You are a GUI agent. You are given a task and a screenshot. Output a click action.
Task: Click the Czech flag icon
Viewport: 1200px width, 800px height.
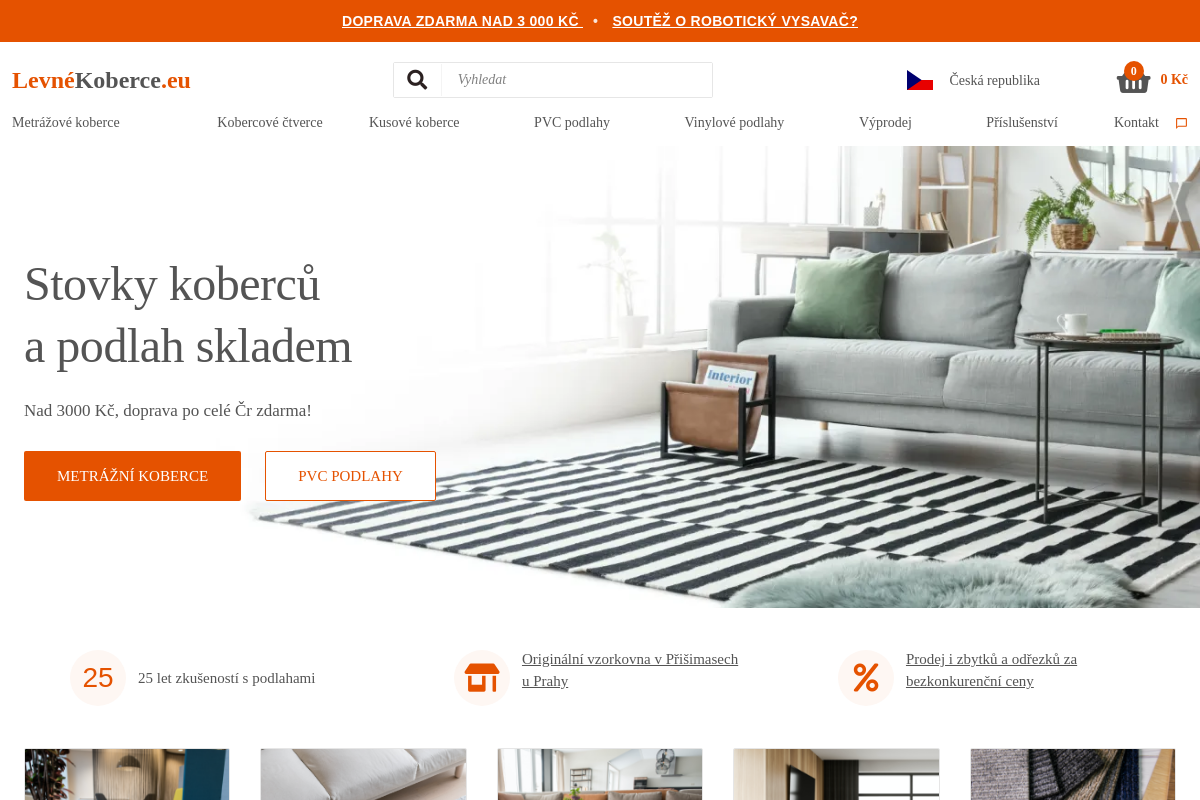click(920, 80)
